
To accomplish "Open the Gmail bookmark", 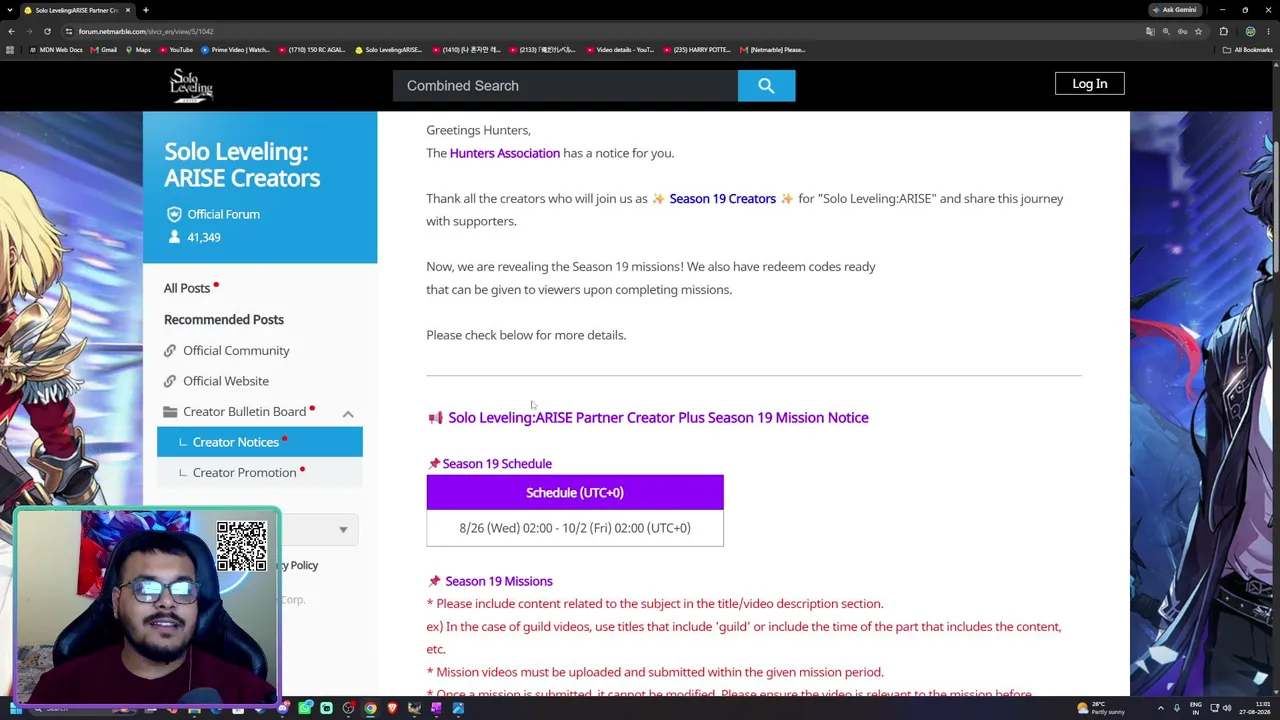I will pos(104,50).
